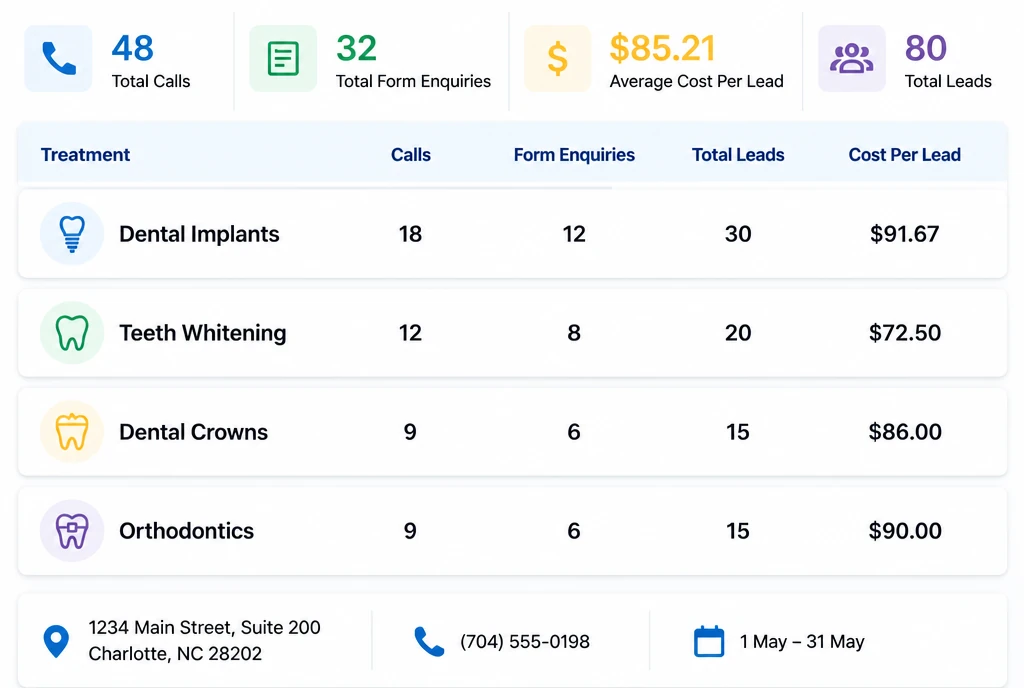1024x688 pixels.
Task: Click the $85.21 average cost value
Action: [x=662, y=48]
